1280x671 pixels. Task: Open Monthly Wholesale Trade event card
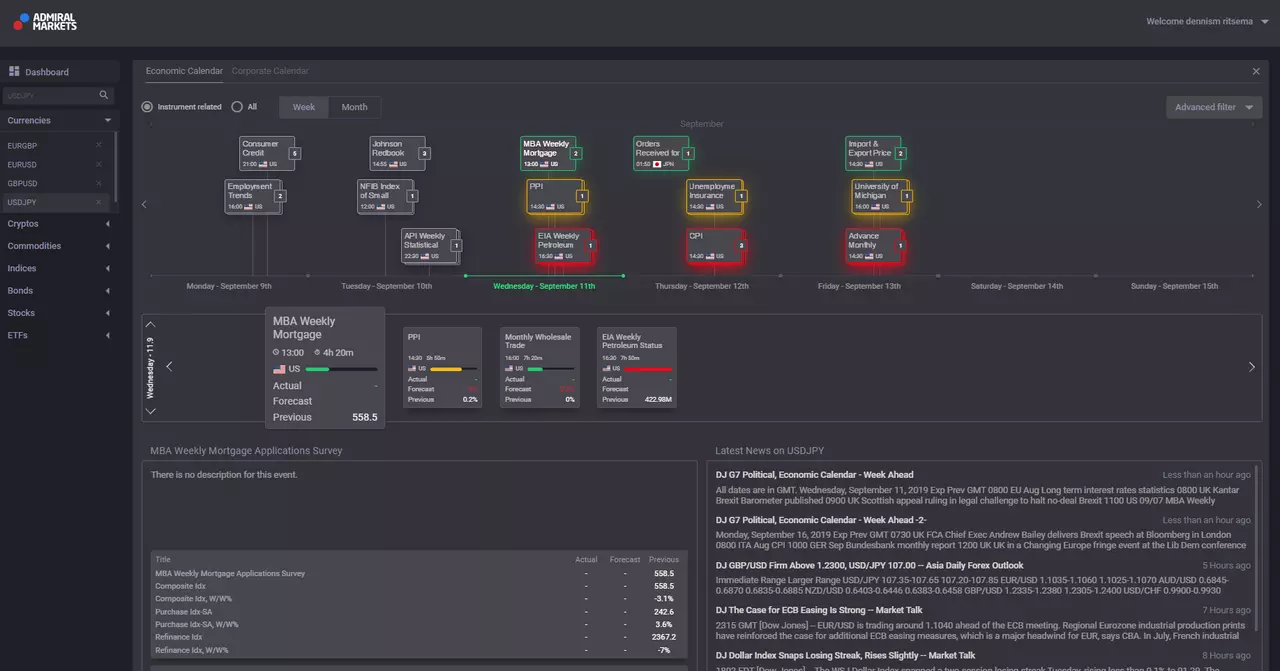[x=541, y=367]
